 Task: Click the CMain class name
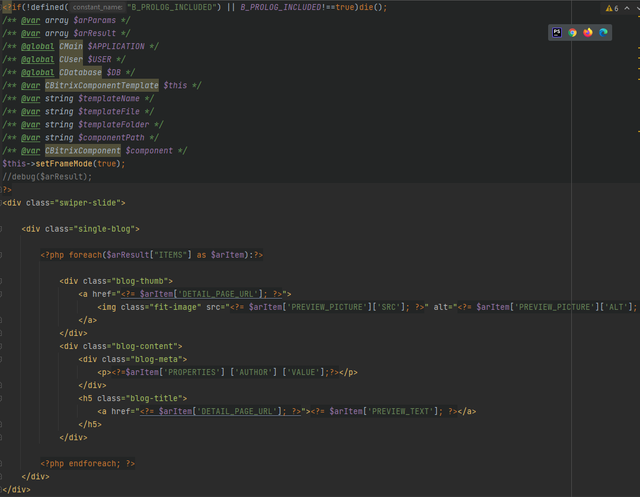pos(71,47)
